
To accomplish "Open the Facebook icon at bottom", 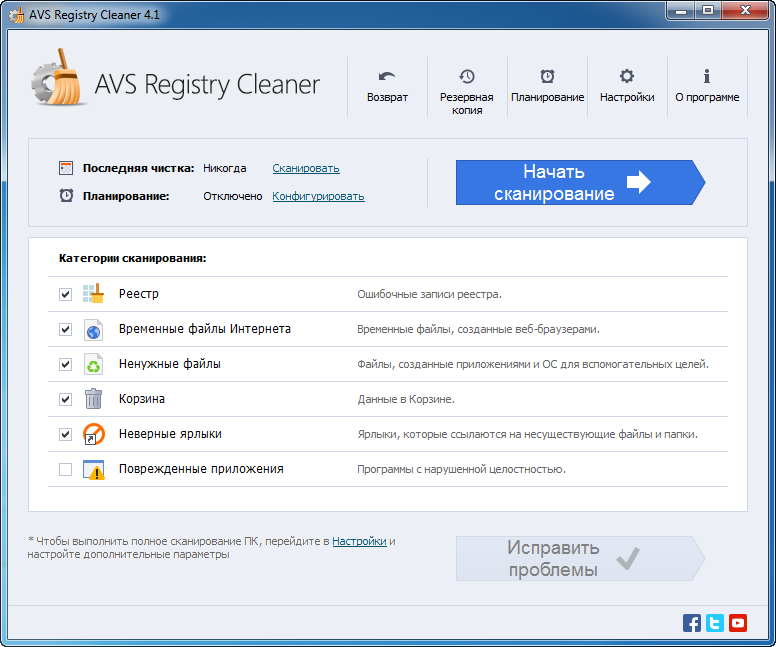I will (692, 623).
